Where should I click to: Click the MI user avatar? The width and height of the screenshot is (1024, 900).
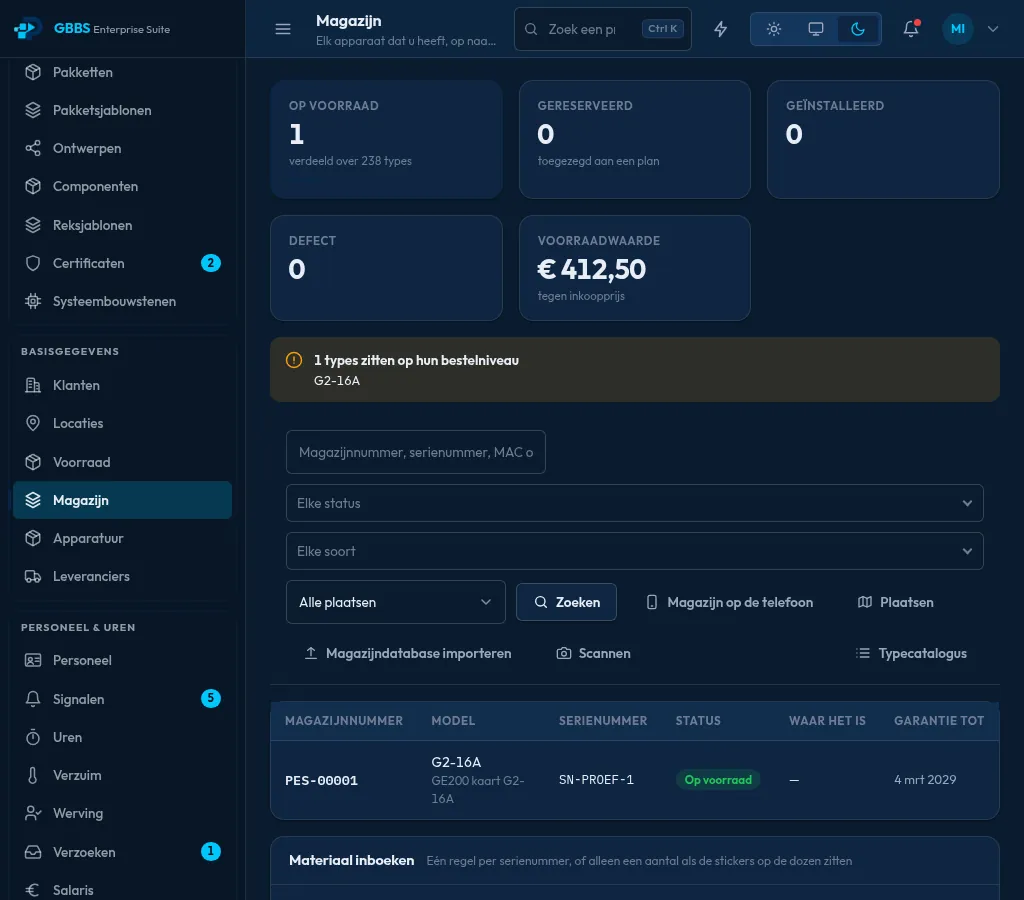point(957,29)
